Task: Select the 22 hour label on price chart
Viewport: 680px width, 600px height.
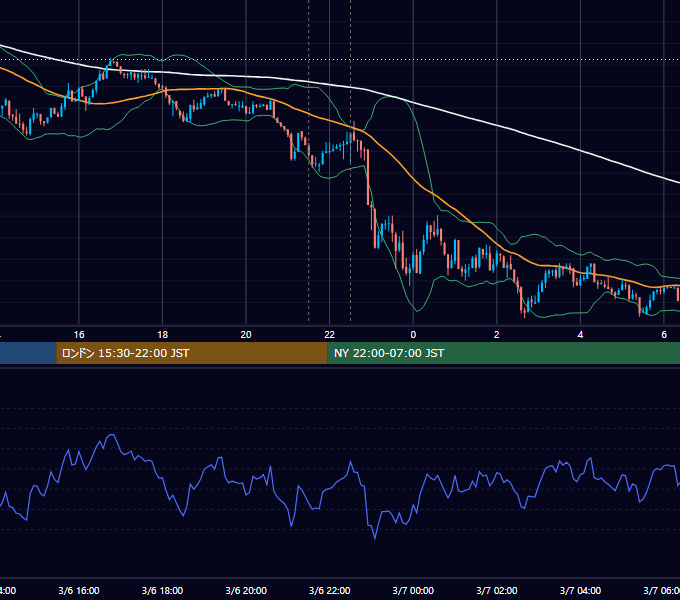Action: 330,335
